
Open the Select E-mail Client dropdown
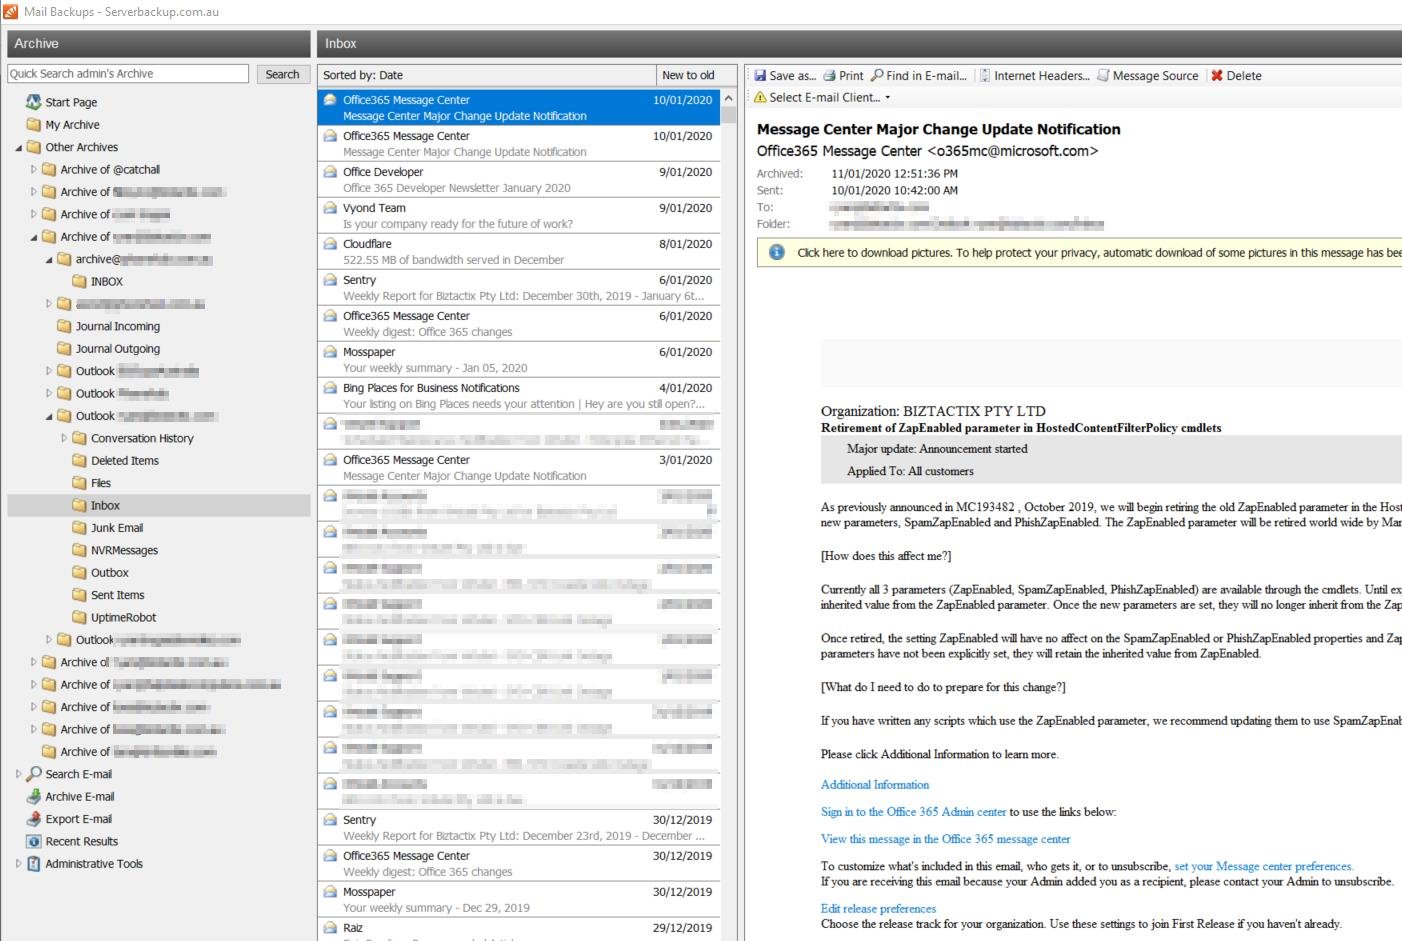[x=822, y=97]
